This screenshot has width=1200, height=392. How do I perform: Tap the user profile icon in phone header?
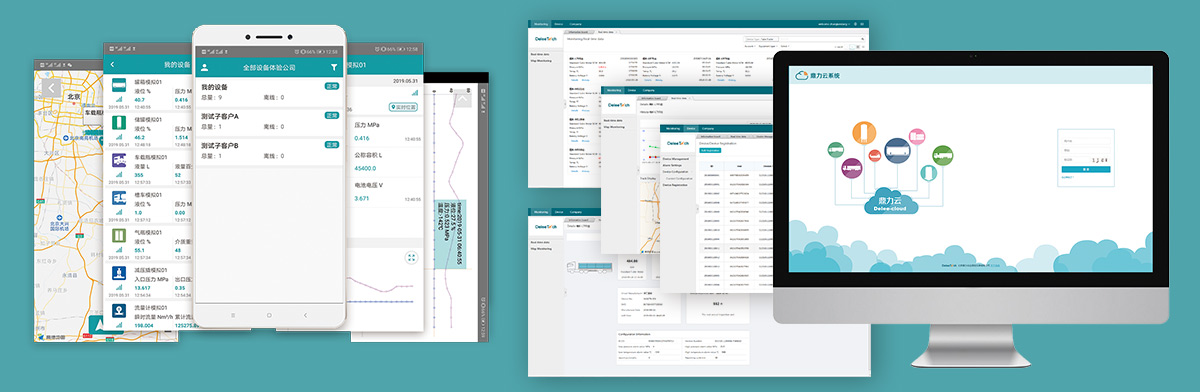tap(205, 67)
